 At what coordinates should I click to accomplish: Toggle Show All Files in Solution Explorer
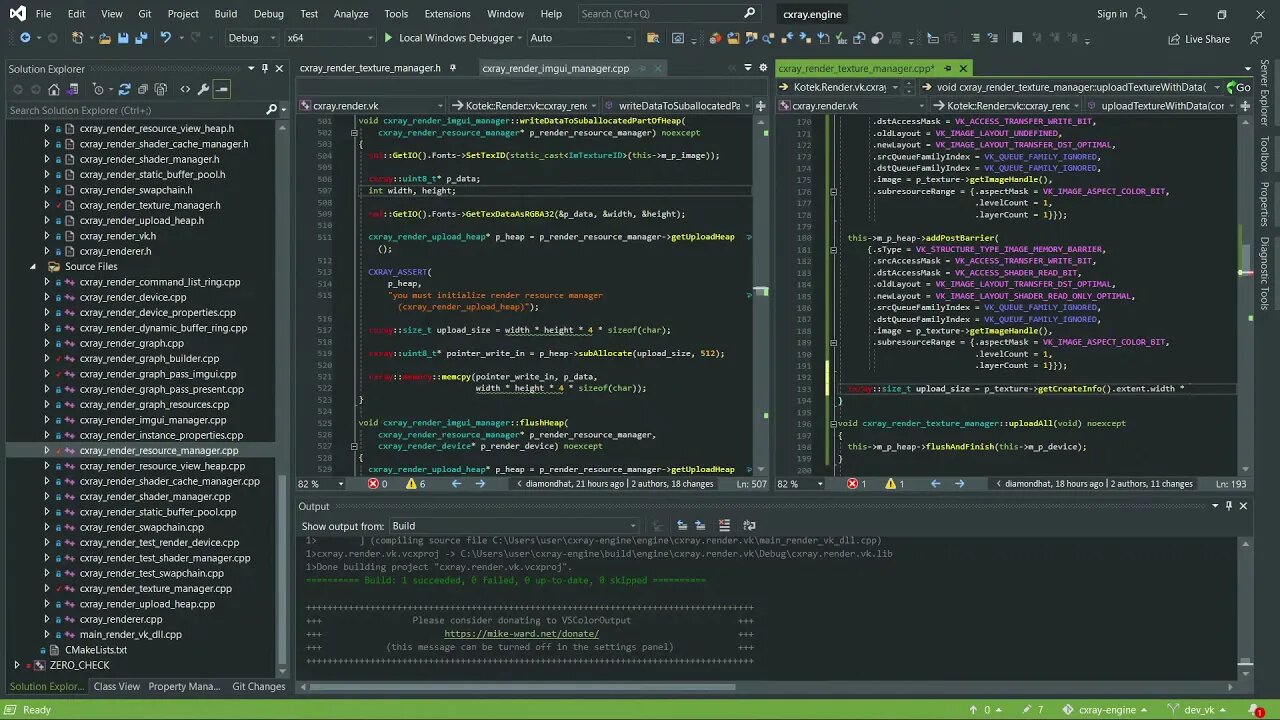coord(163,89)
